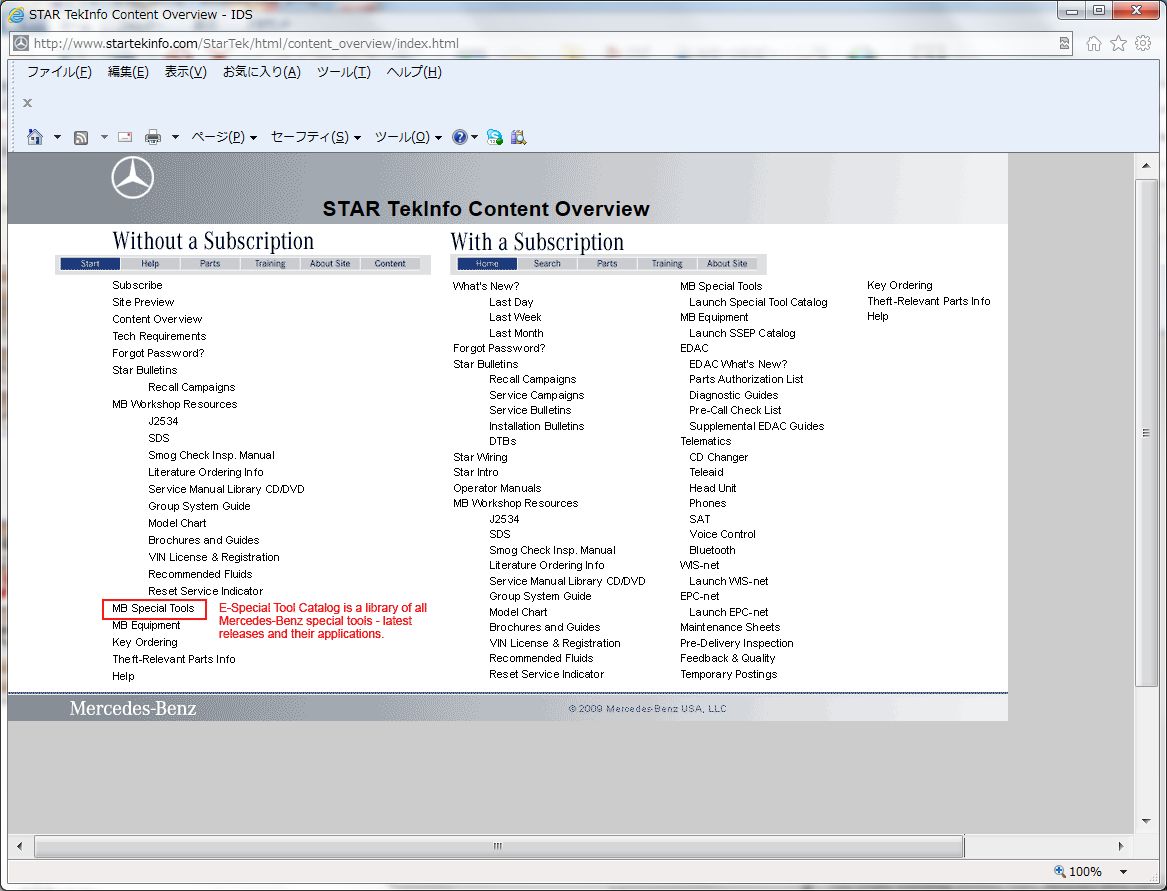1167x891 pixels.
Task: Open Launch EPC-net link
Action: click(728, 613)
